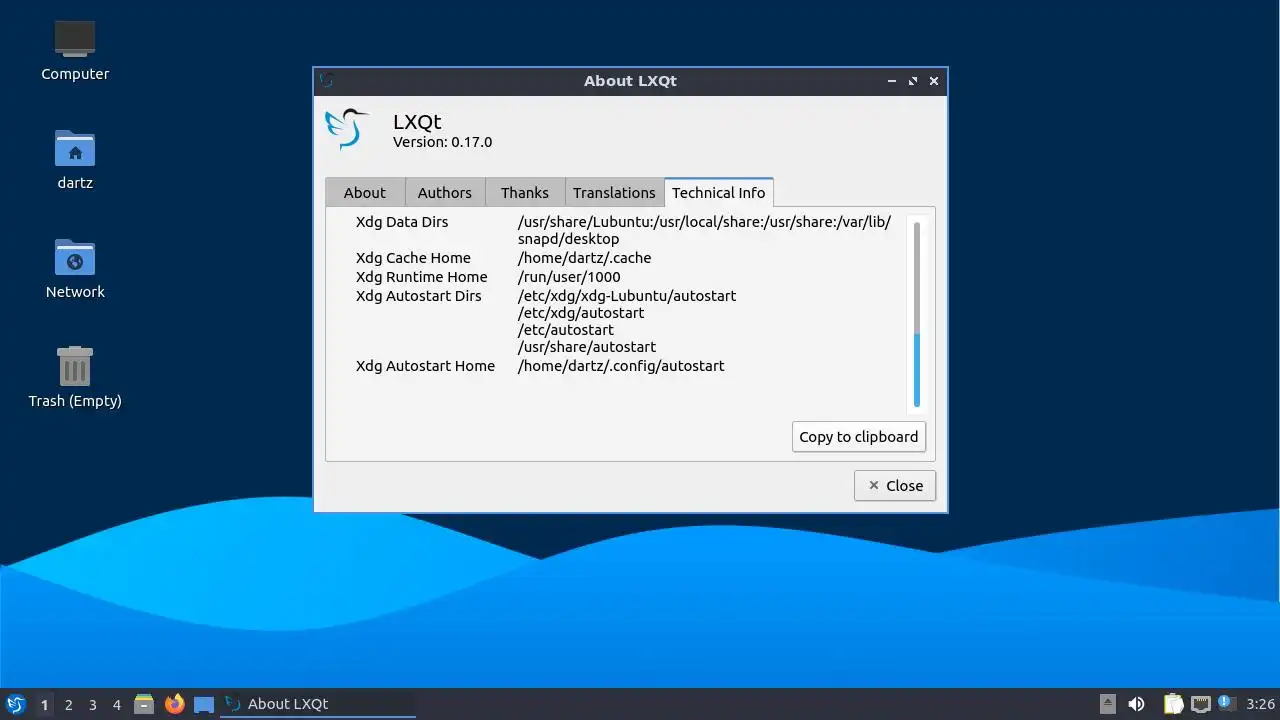Open the LXQt application menu

point(15,704)
